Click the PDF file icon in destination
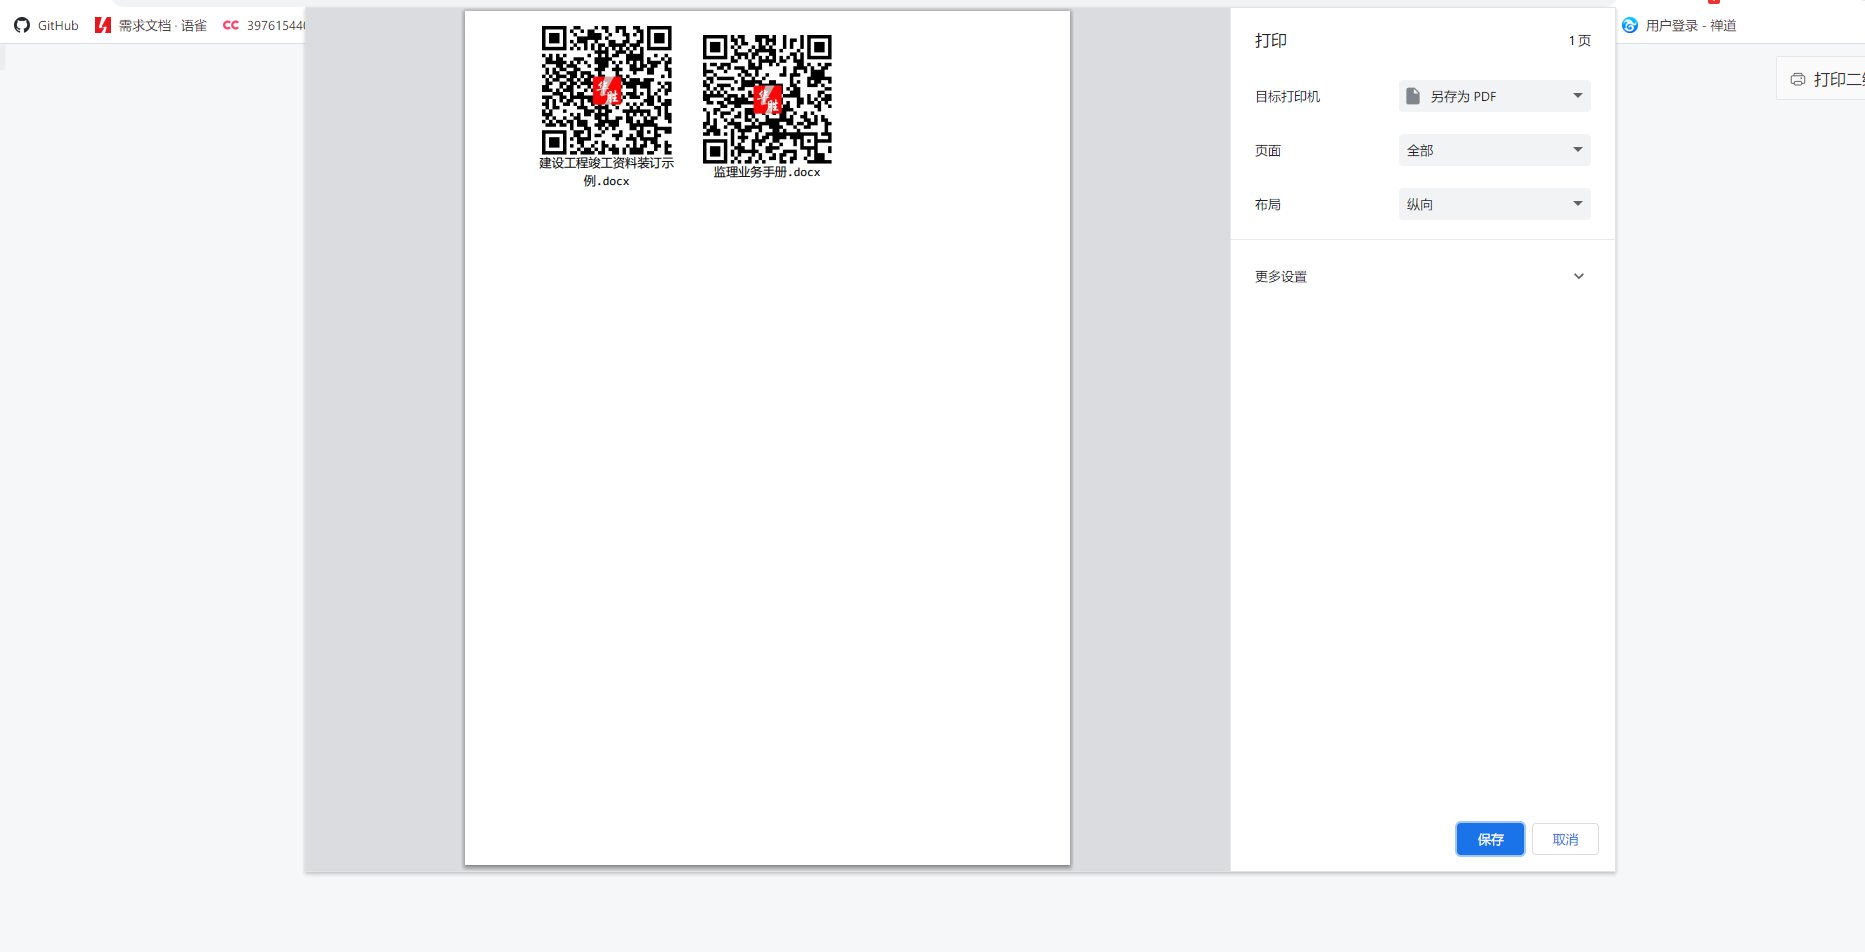 coord(1413,96)
